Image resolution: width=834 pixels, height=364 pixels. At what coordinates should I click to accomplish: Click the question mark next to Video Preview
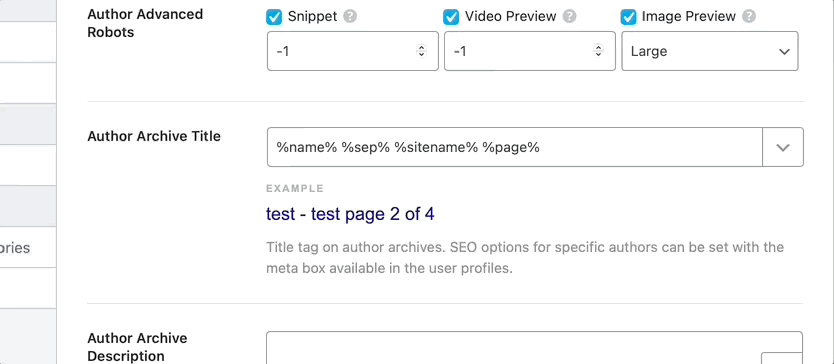point(569,16)
